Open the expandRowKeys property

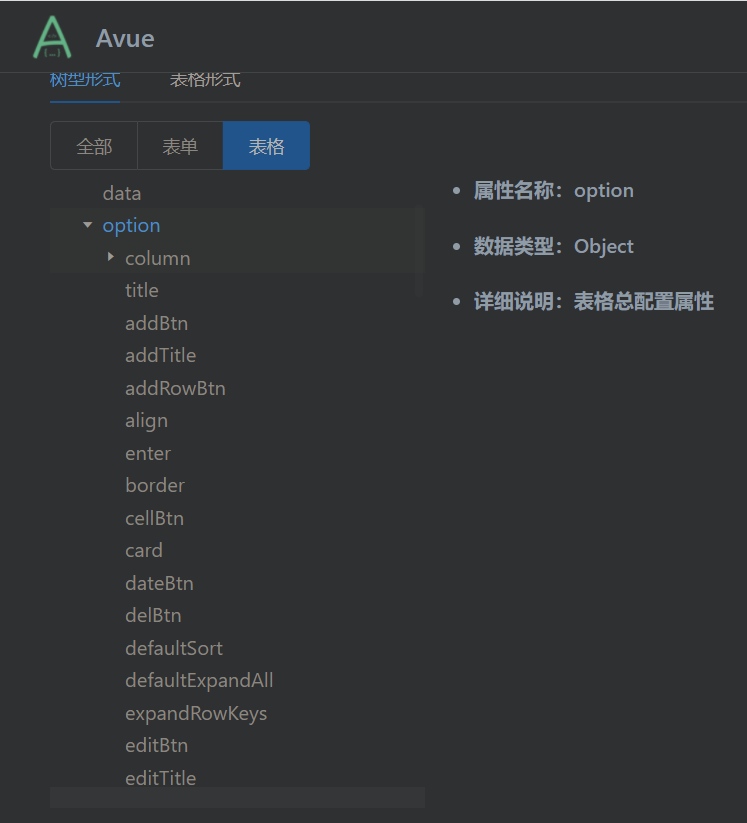196,713
